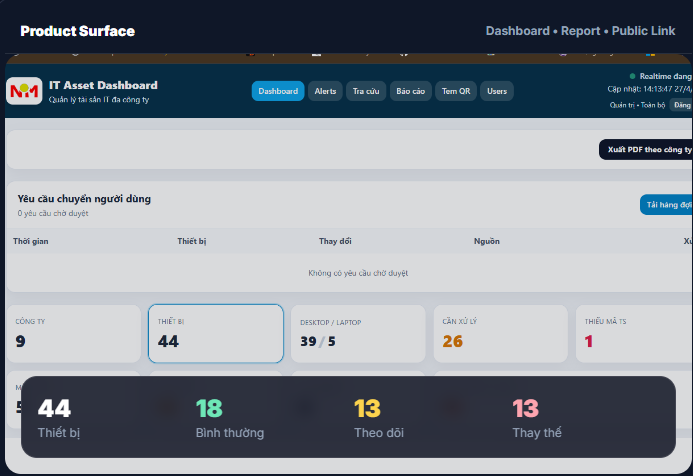Switch to the Alerts tab

point(325,91)
